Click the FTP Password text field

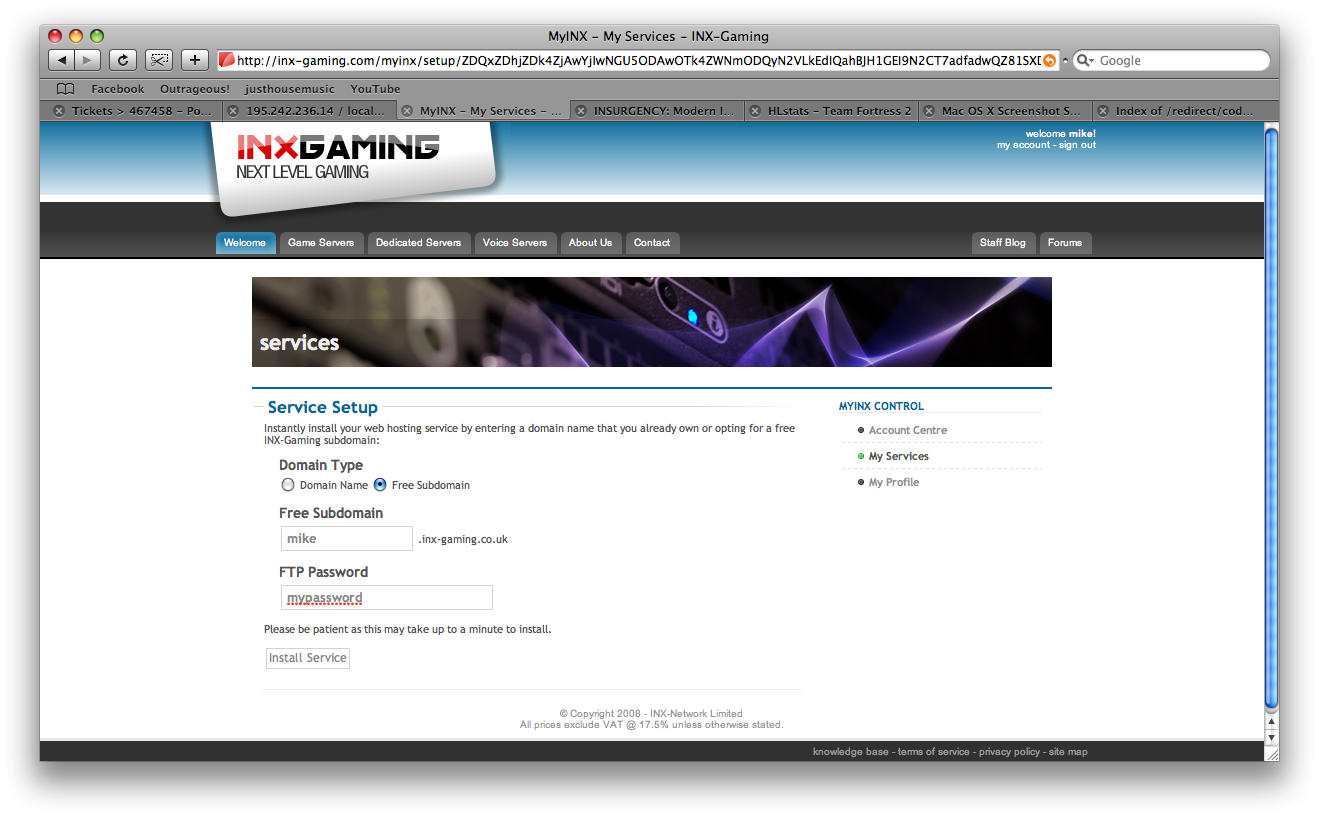click(x=387, y=598)
